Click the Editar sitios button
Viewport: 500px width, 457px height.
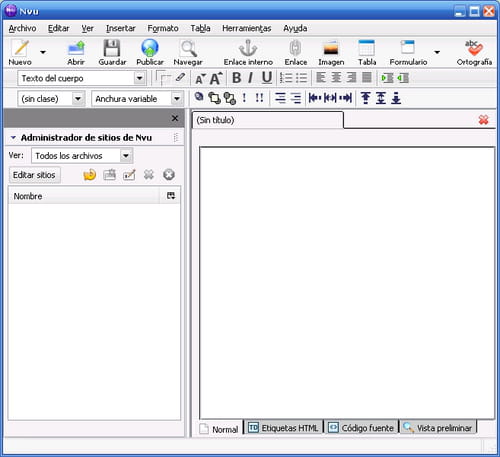pyautogui.click(x=34, y=175)
